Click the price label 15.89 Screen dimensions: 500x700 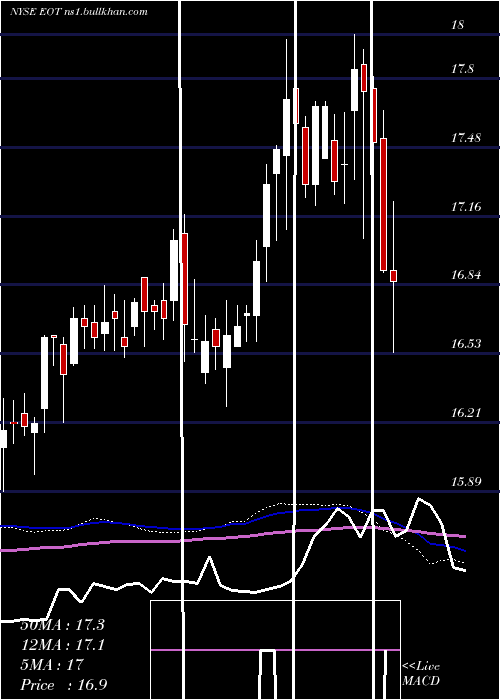click(466, 482)
